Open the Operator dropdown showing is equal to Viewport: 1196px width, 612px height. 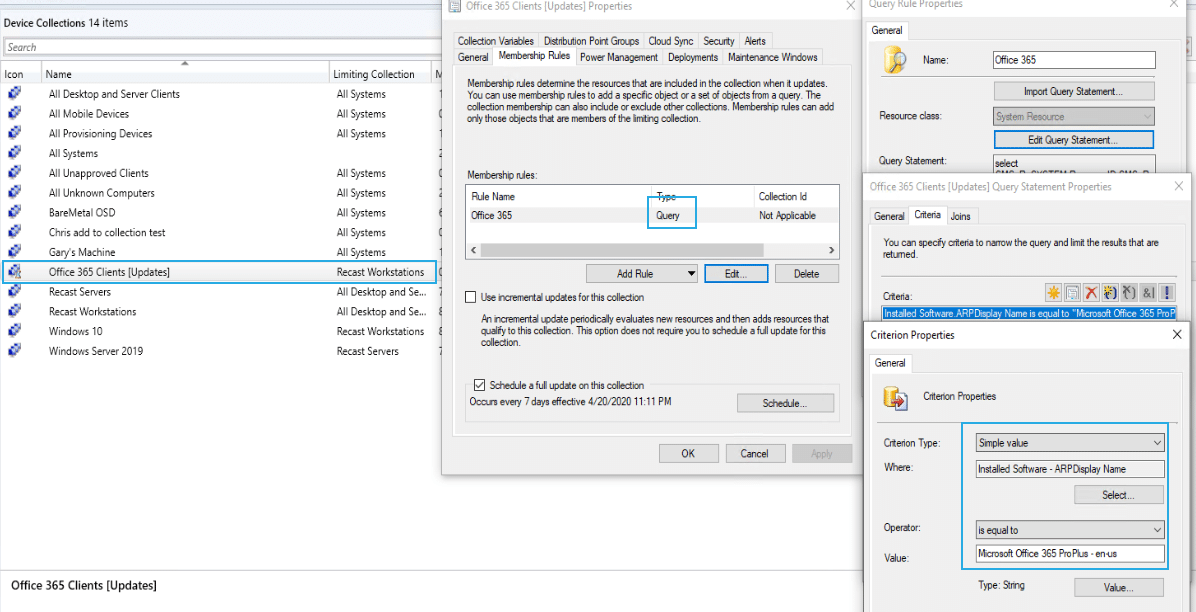[1159, 529]
